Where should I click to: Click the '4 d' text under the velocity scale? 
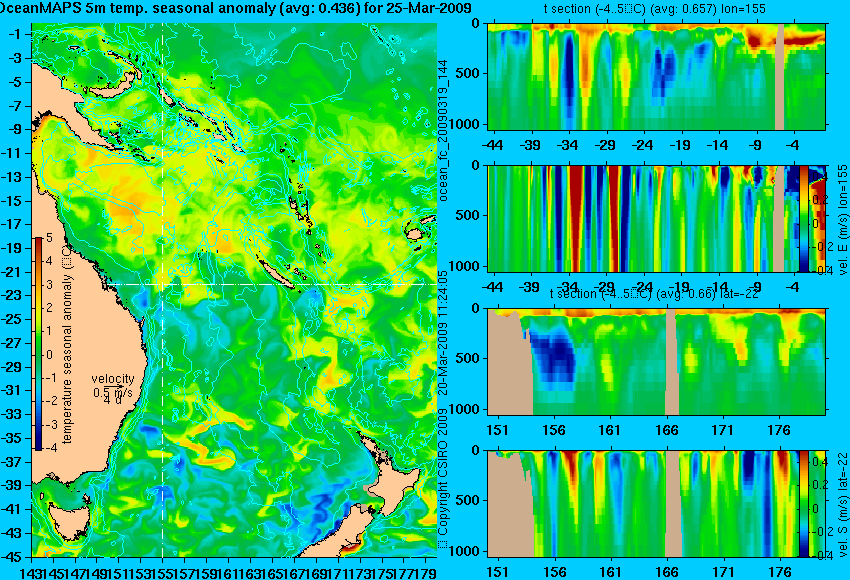tap(113, 400)
